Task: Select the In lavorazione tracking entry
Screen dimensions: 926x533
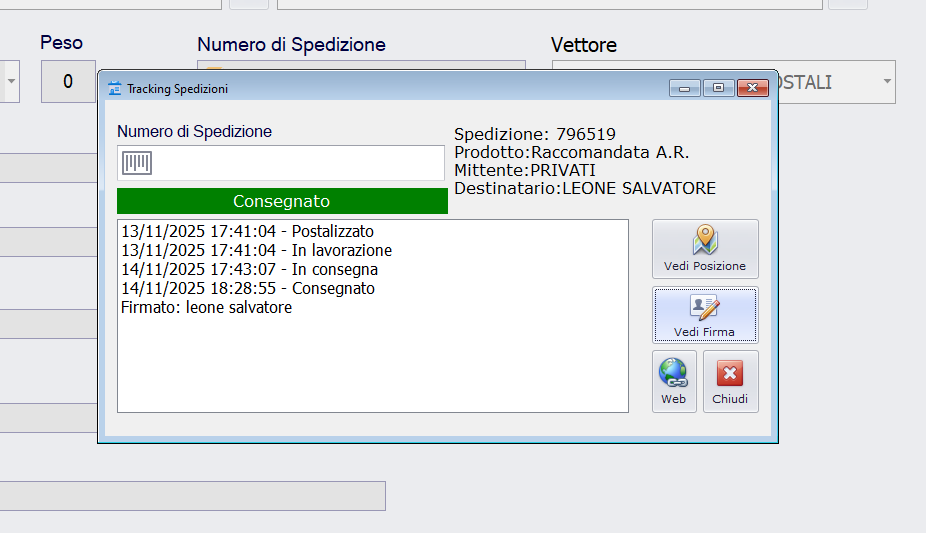Action: [256, 250]
